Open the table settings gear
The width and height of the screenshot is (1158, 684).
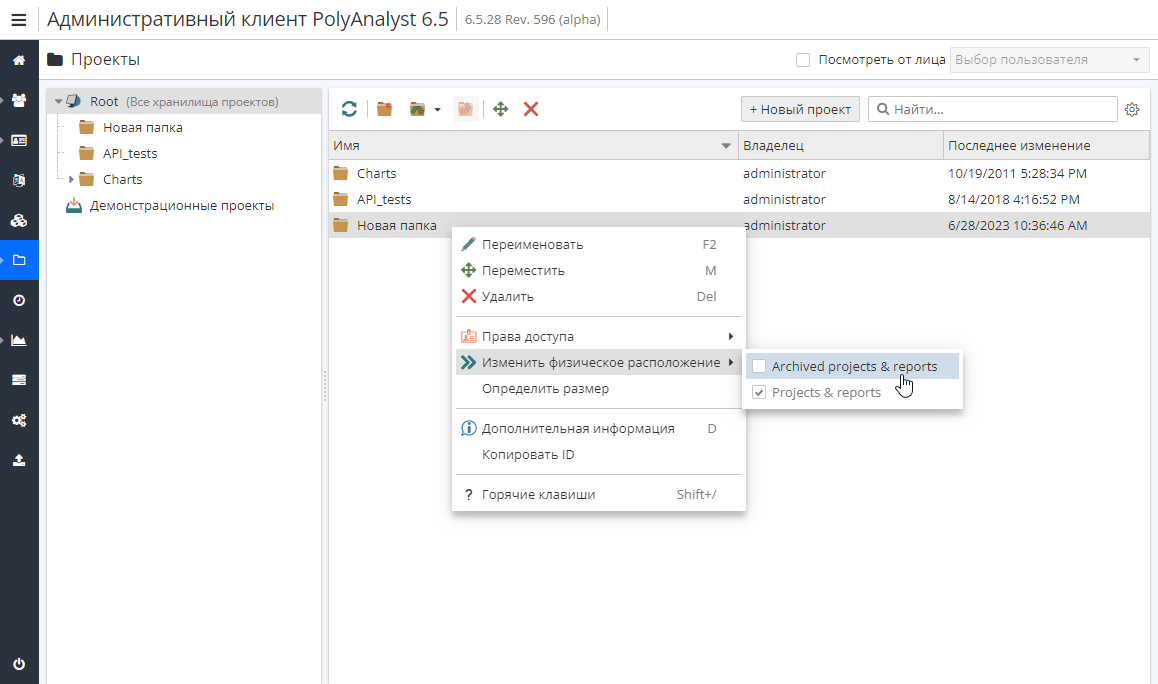[x=1132, y=109]
